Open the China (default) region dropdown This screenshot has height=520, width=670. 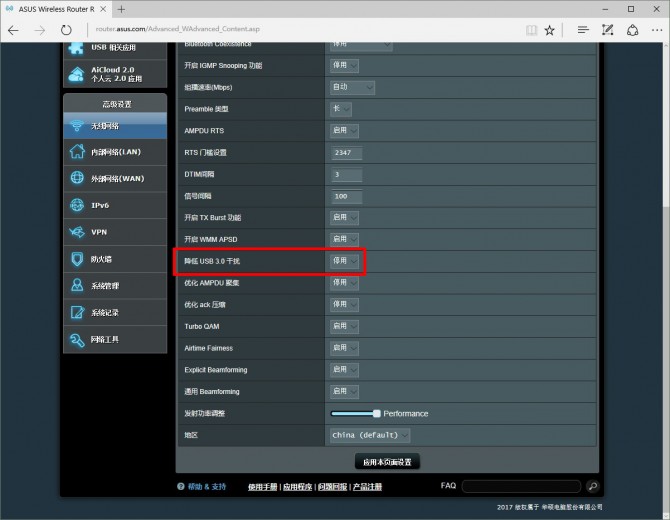(x=370, y=435)
